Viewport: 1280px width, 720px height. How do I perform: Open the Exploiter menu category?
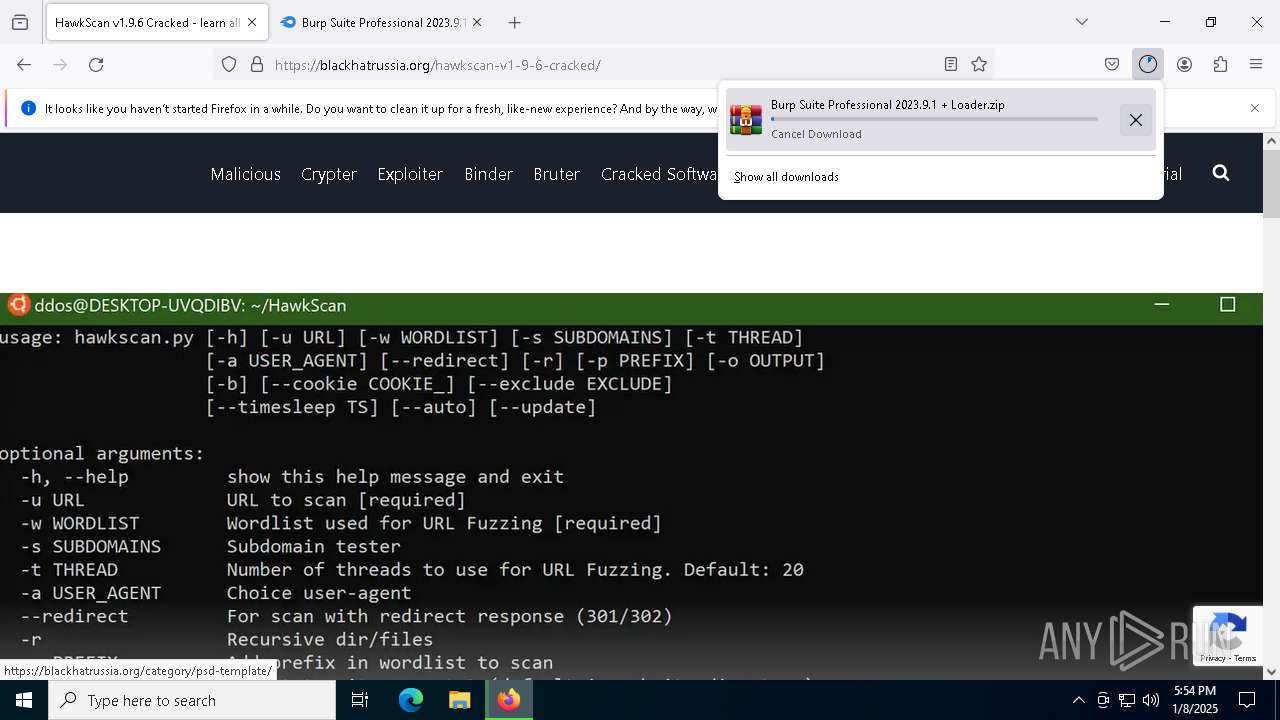pos(410,174)
